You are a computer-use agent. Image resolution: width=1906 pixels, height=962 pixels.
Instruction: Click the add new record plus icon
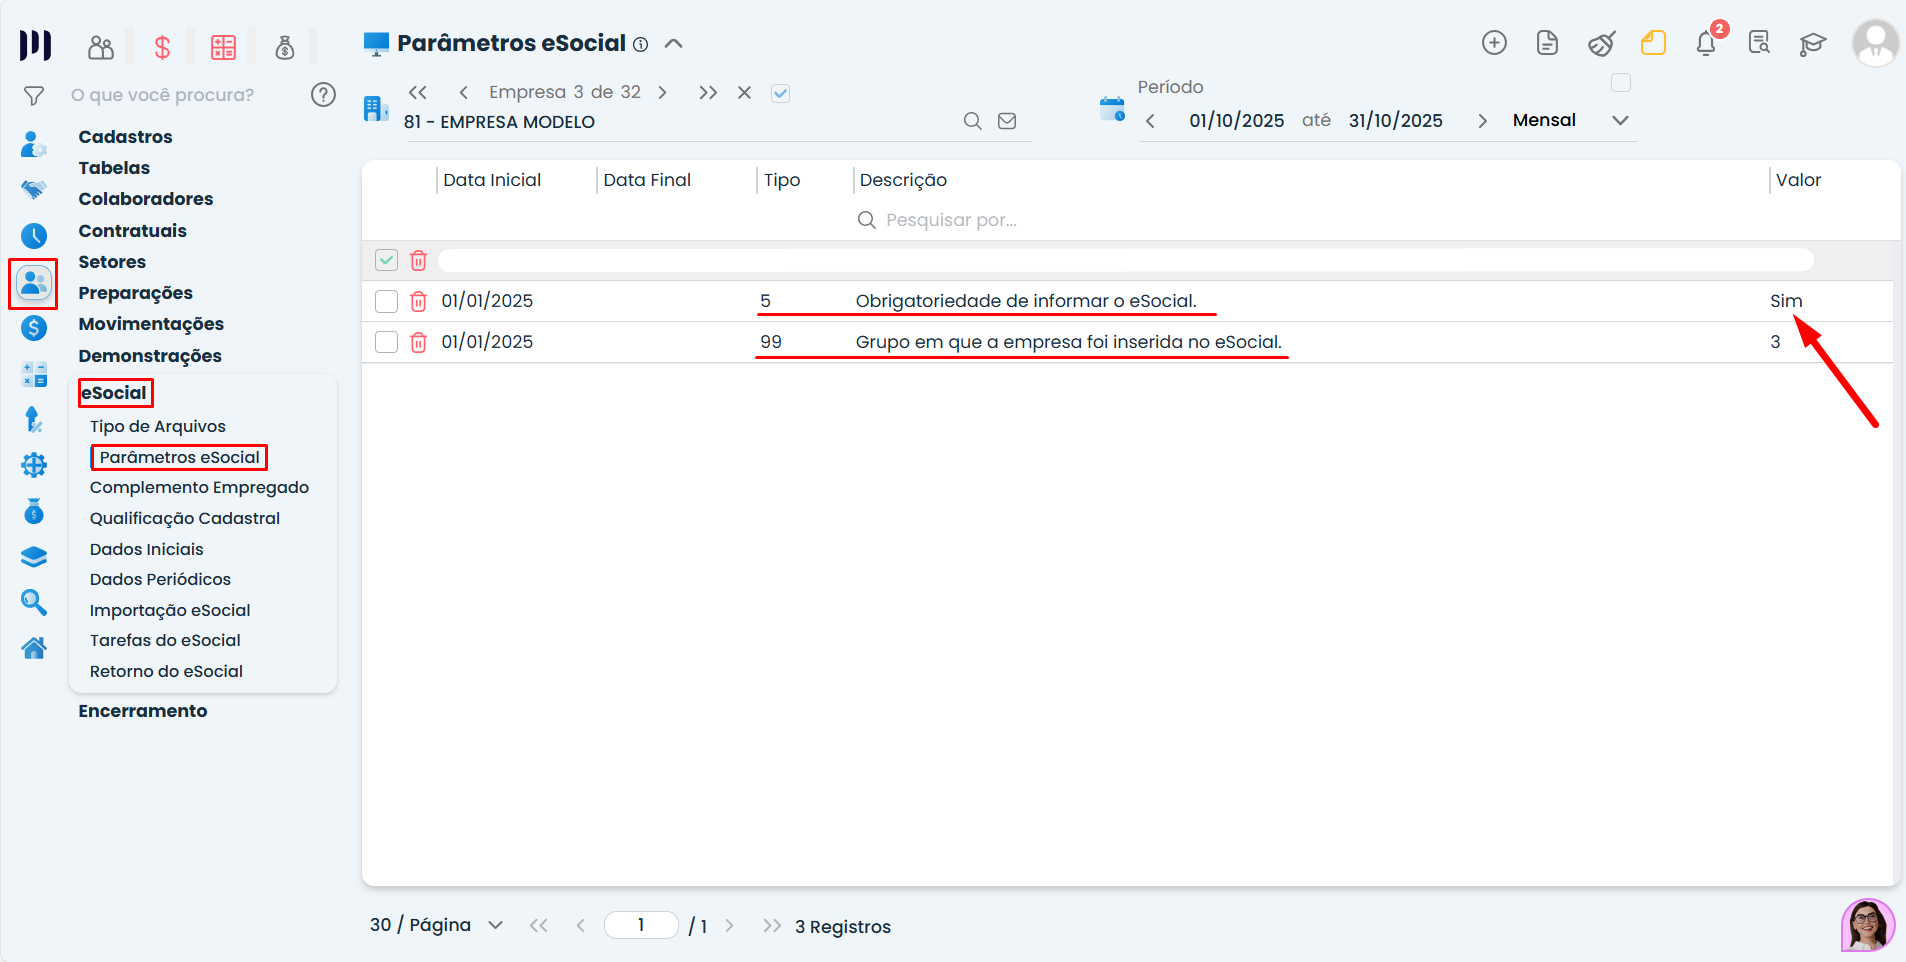point(1494,43)
